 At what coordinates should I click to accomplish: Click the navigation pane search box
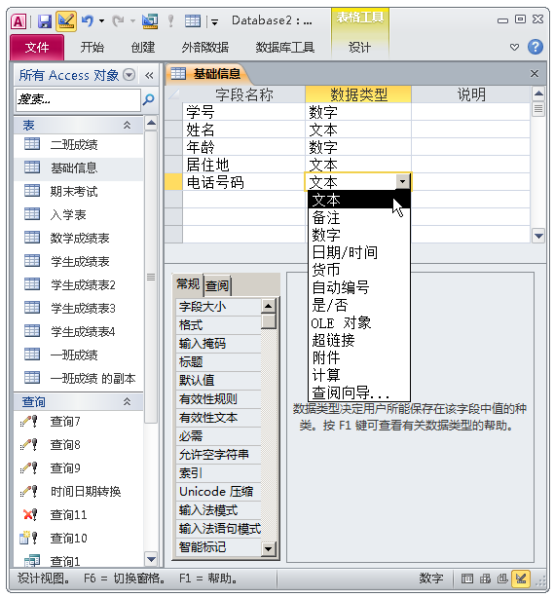78,100
